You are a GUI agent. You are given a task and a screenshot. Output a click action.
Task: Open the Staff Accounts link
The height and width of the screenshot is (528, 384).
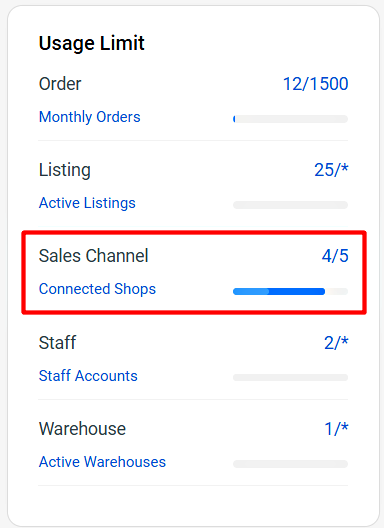coord(88,375)
